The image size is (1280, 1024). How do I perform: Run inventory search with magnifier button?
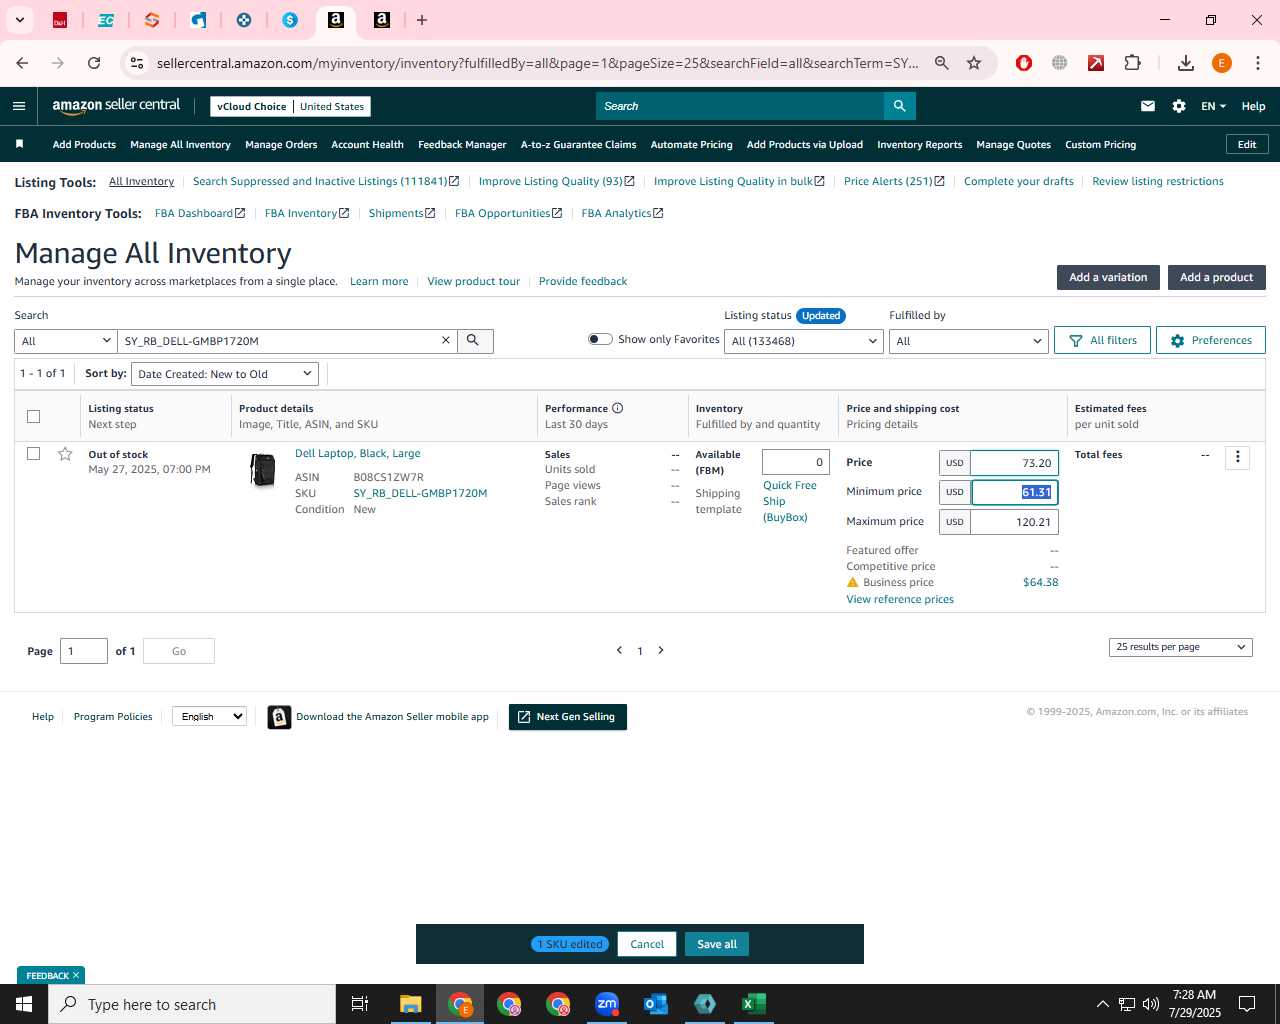click(474, 341)
